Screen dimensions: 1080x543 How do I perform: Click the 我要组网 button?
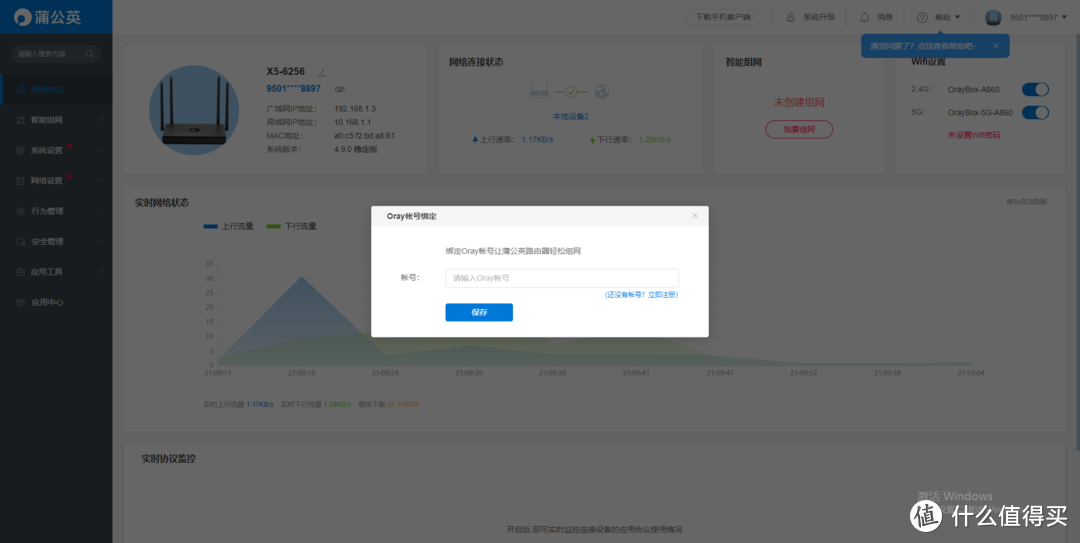click(799, 129)
